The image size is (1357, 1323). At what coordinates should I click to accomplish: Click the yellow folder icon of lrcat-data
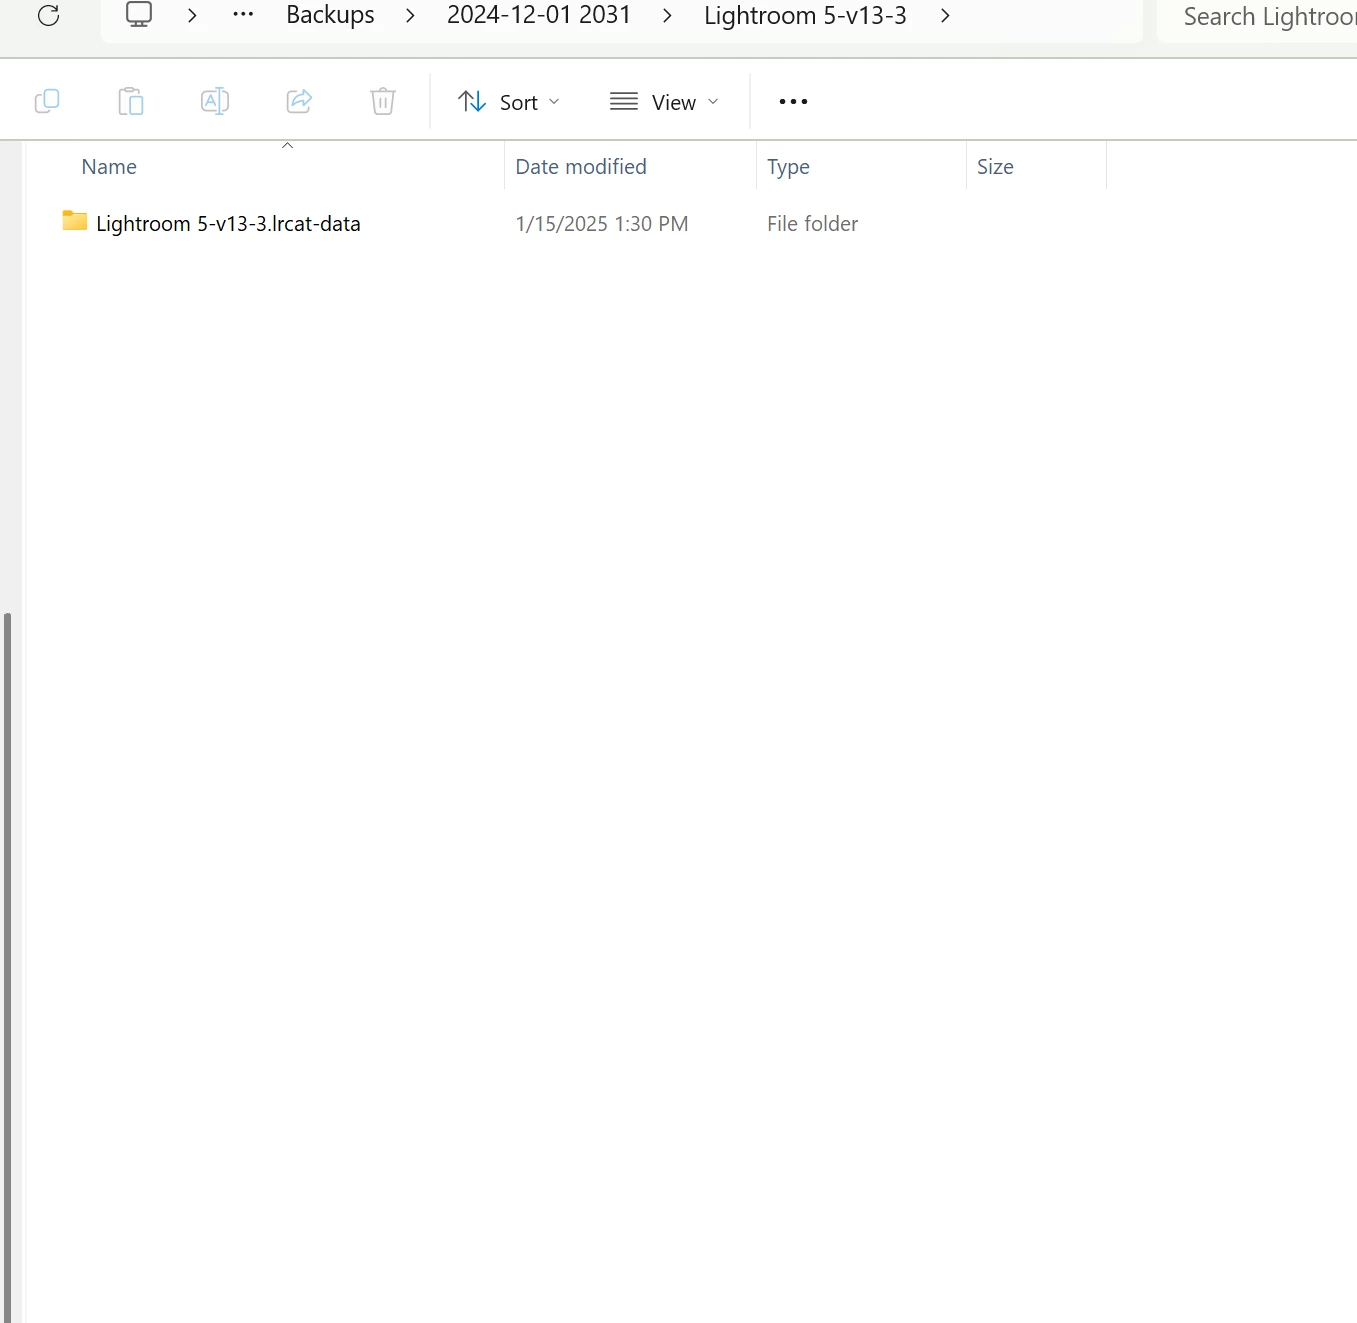75,221
